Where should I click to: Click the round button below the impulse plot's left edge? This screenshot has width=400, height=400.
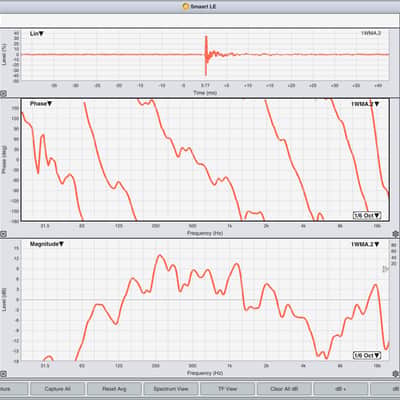tap(3, 94)
